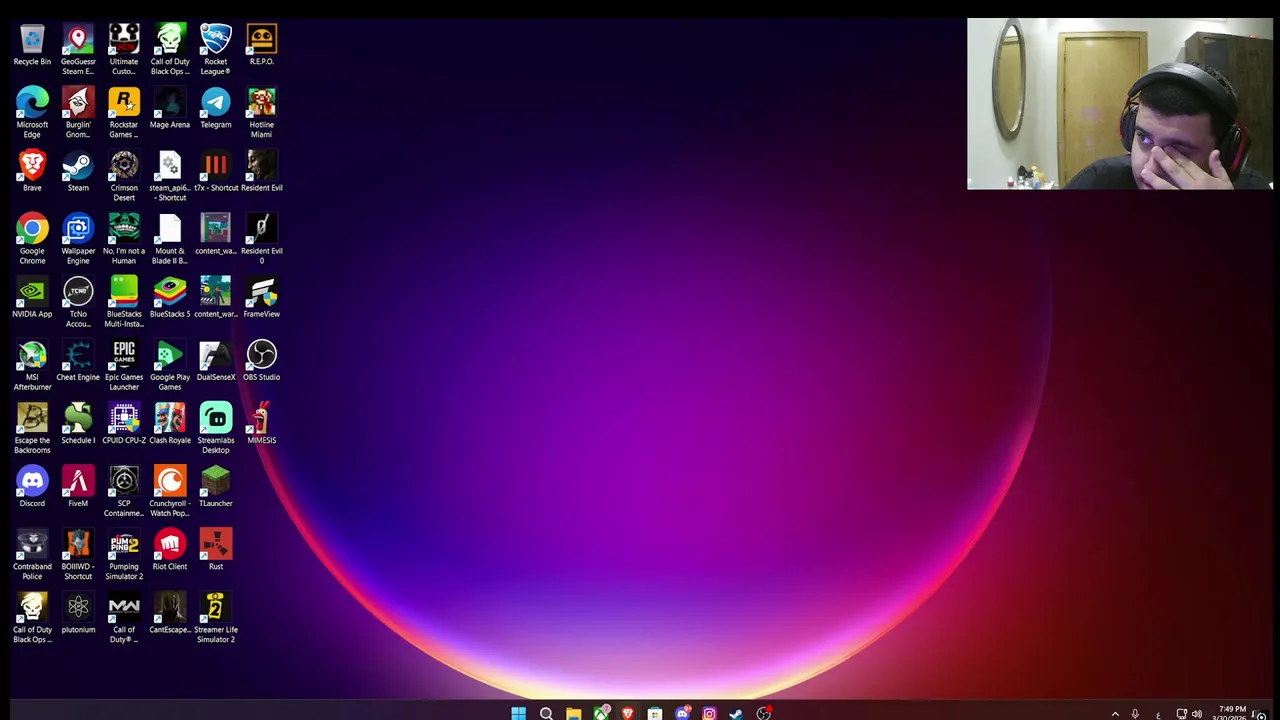Image resolution: width=1280 pixels, height=720 pixels.
Task: Expand the hidden system tray icons chevron
Action: 1115,714
